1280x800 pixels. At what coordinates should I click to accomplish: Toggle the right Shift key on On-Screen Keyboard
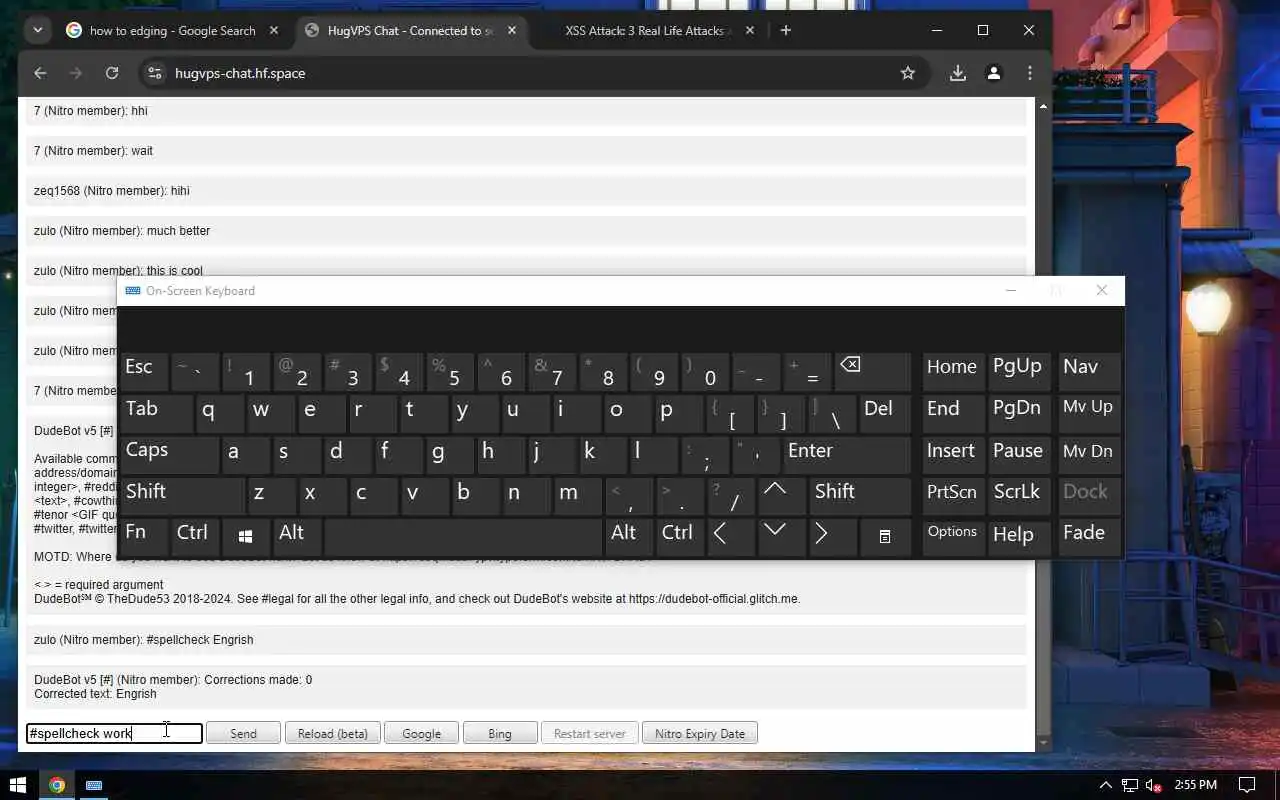(860, 495)
